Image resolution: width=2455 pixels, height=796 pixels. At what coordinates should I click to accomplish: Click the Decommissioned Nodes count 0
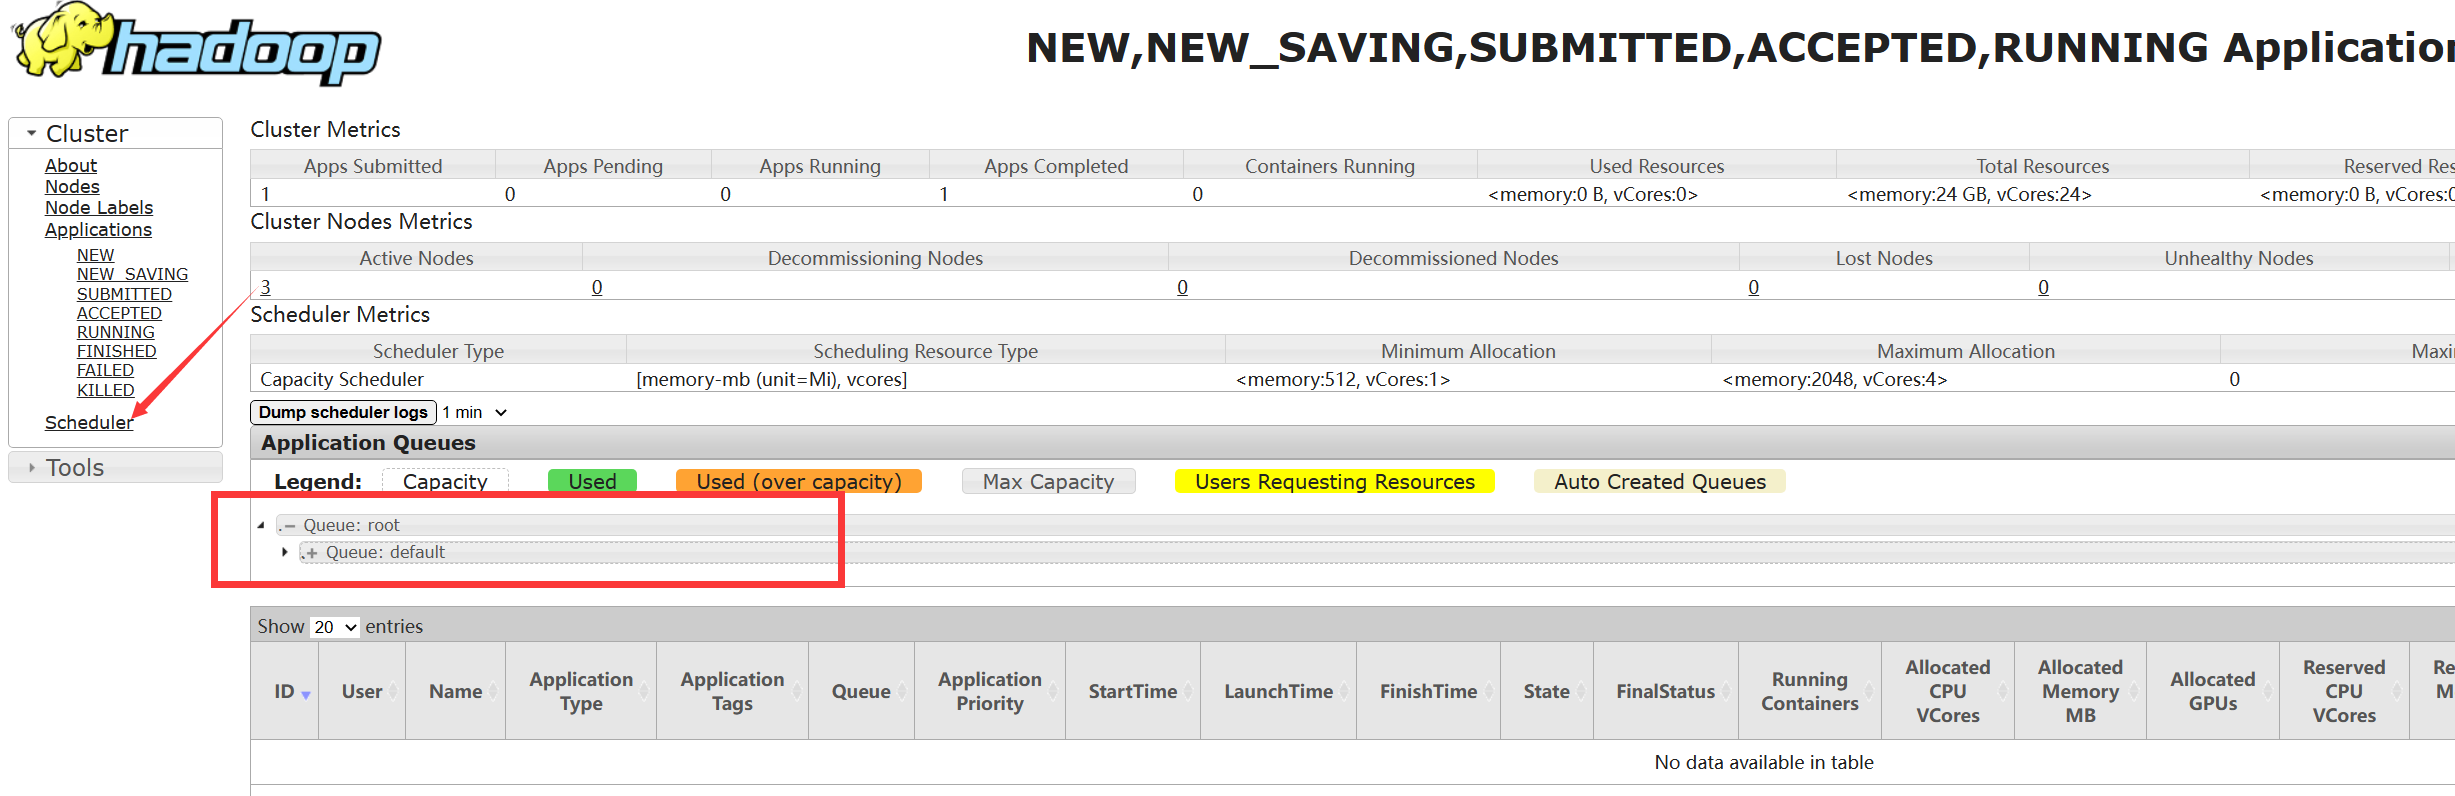(x=1182, y=287)
